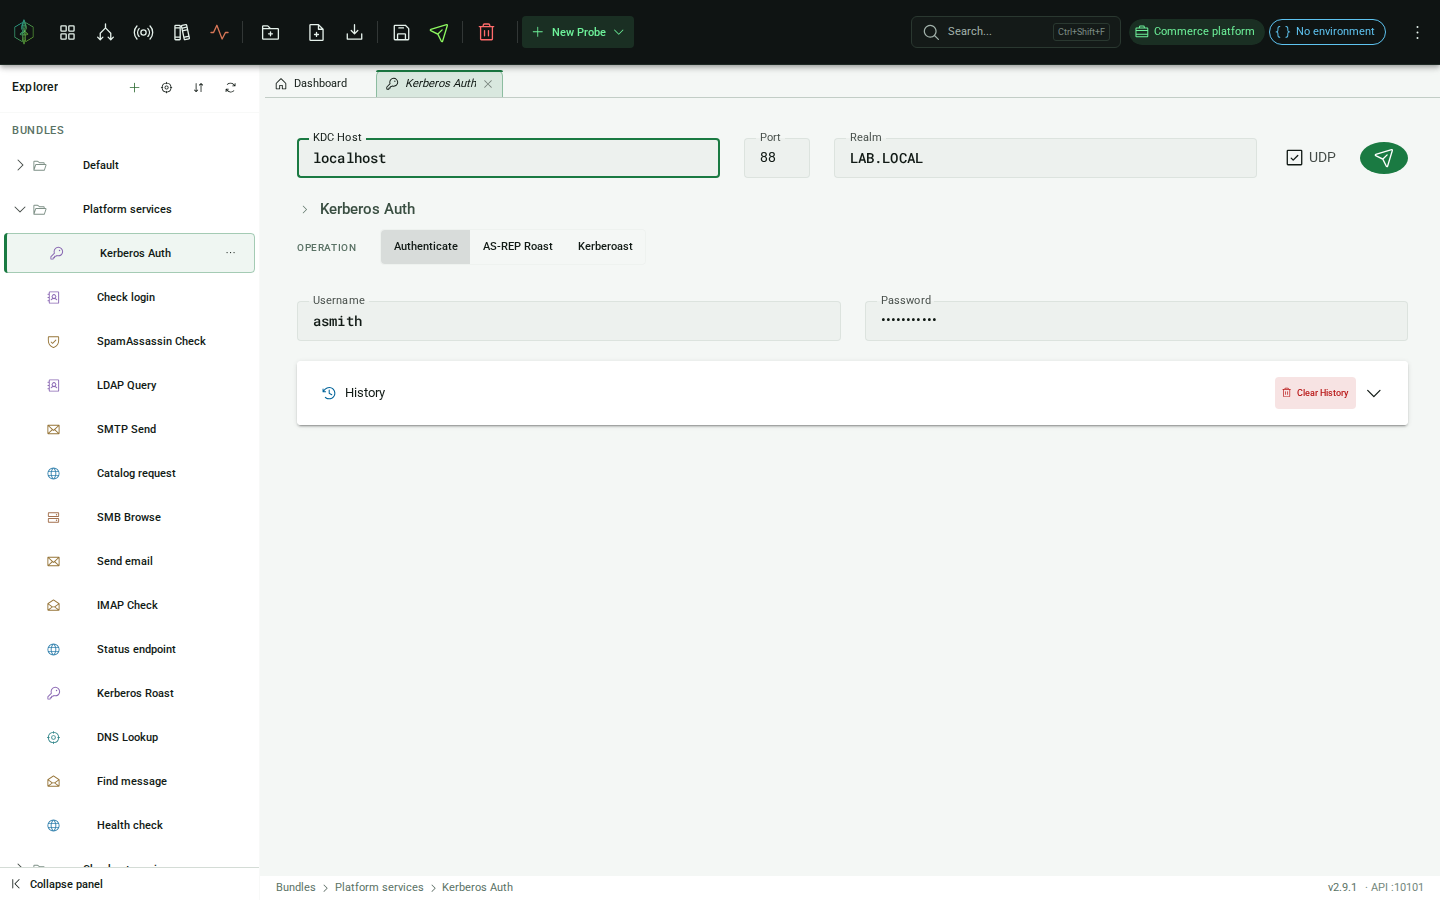The height and width of the screenshot is (900, 1440).
Task: Click the green paper plane icon in the top toolbar
Action: 439,32
